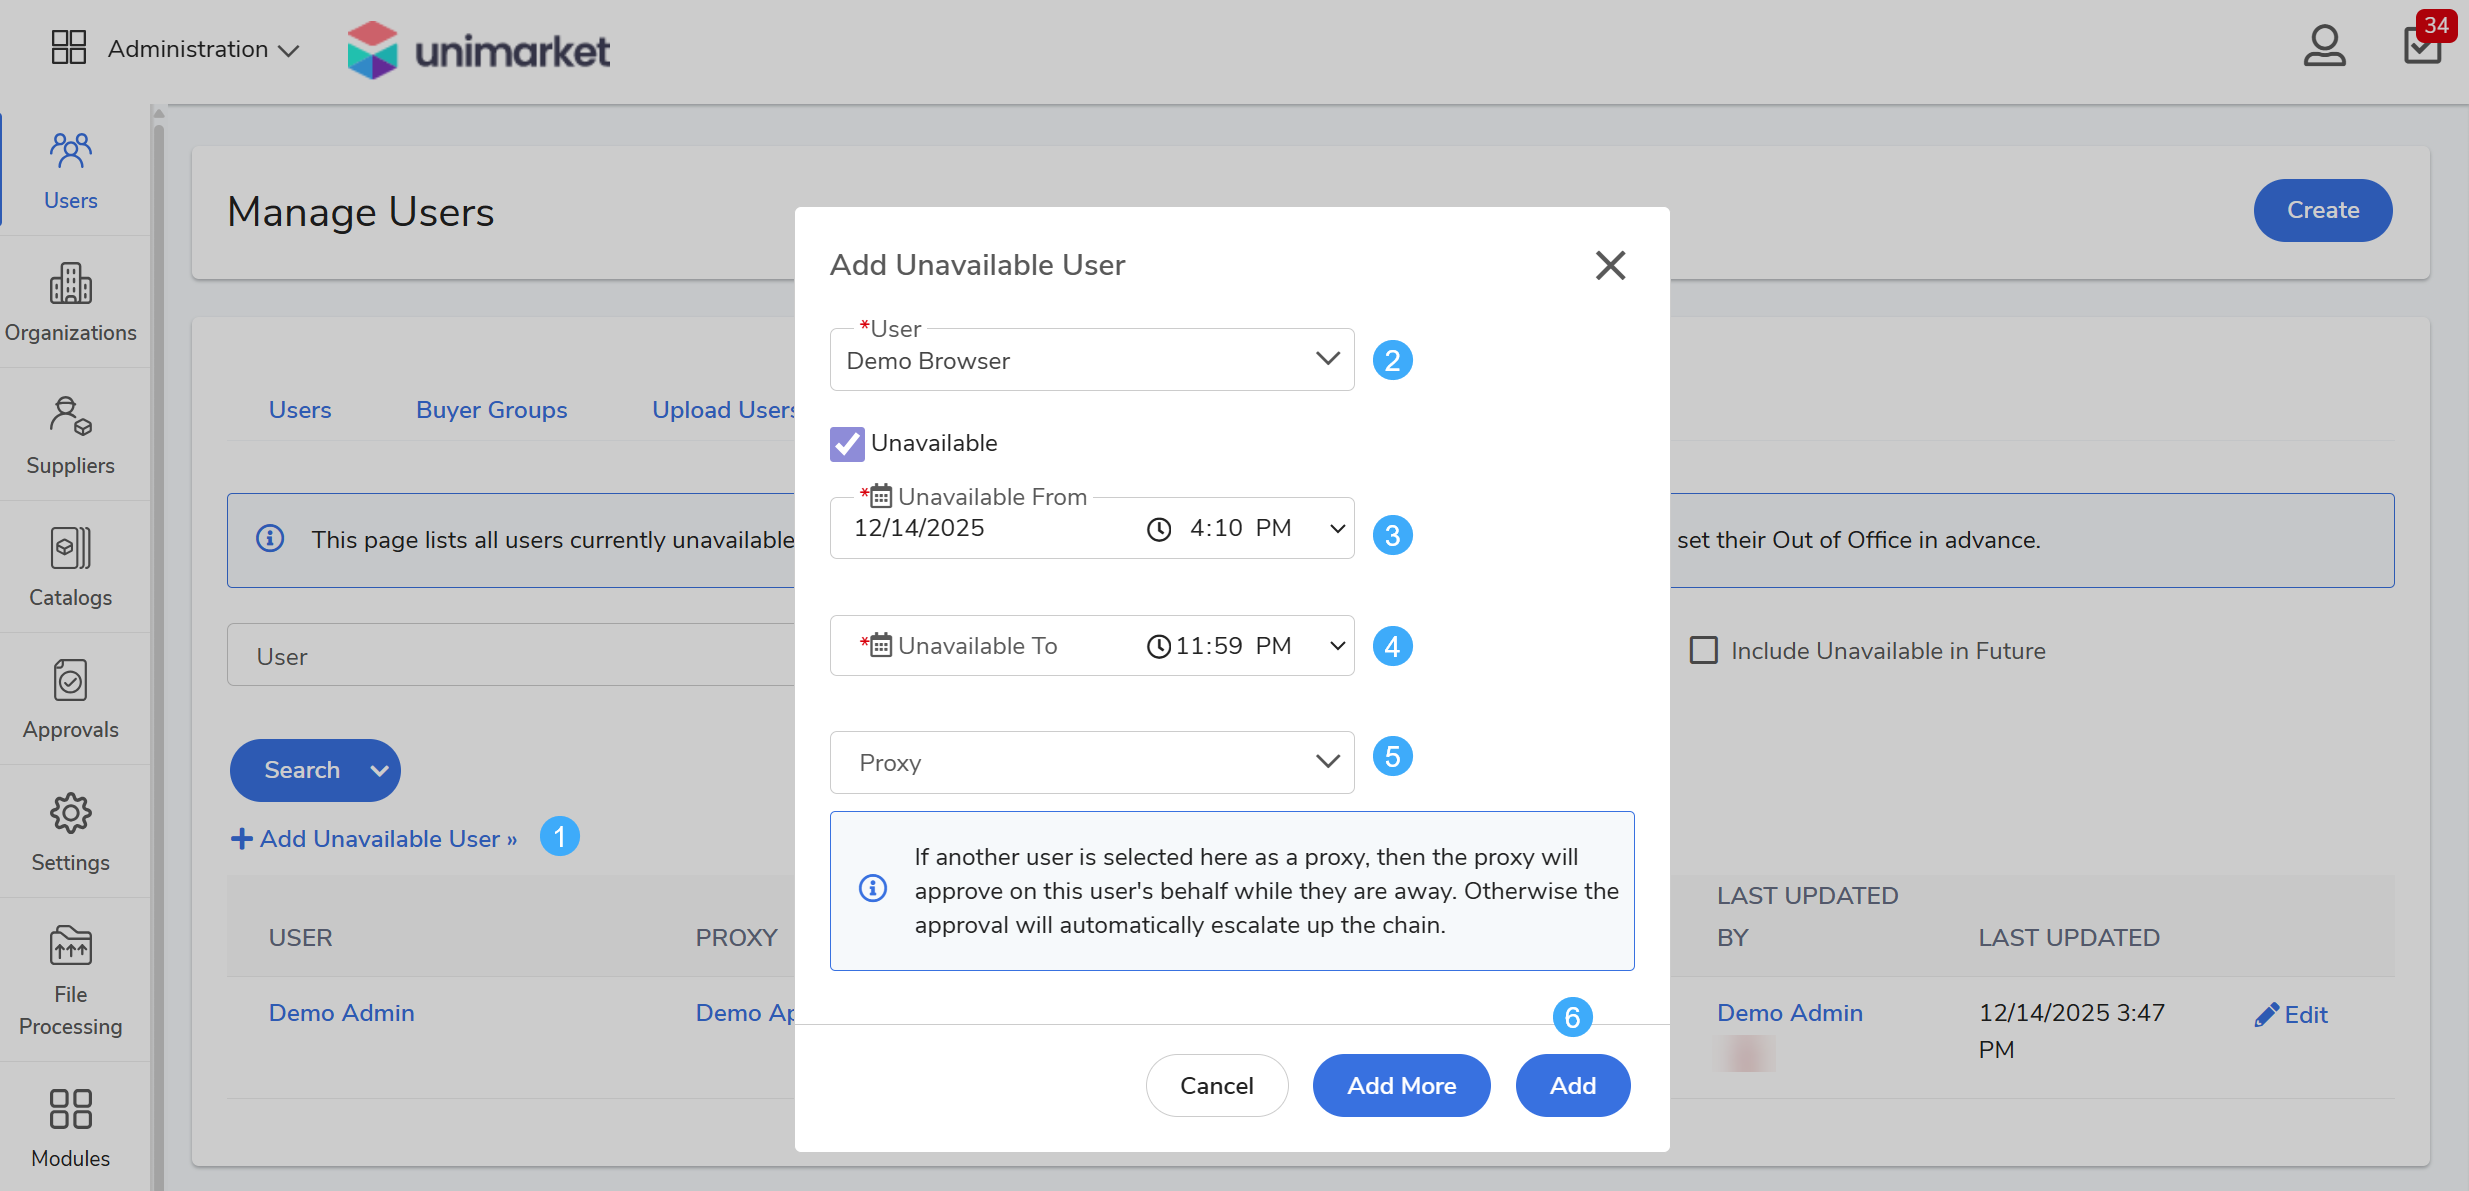The width and height of the screenshot is (2469, 1191).
Task: Open tasks notification icon with 34 badge
Action: [2422, 45]
